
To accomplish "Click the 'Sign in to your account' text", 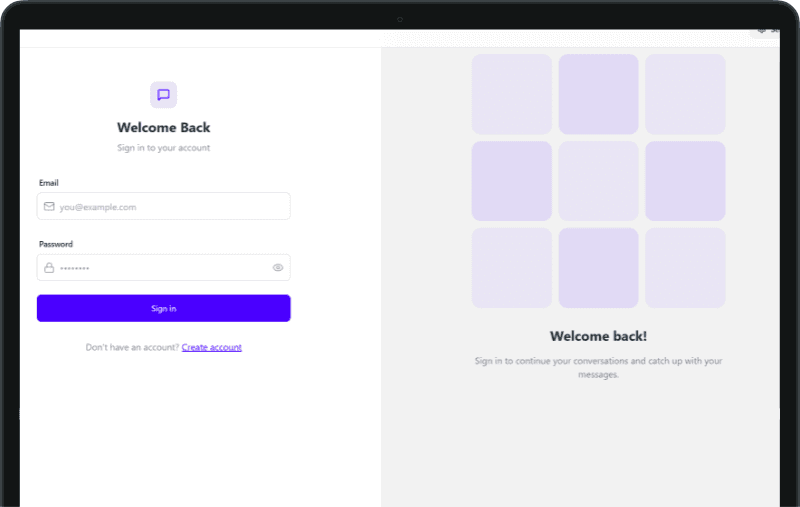I will [163, 148].
